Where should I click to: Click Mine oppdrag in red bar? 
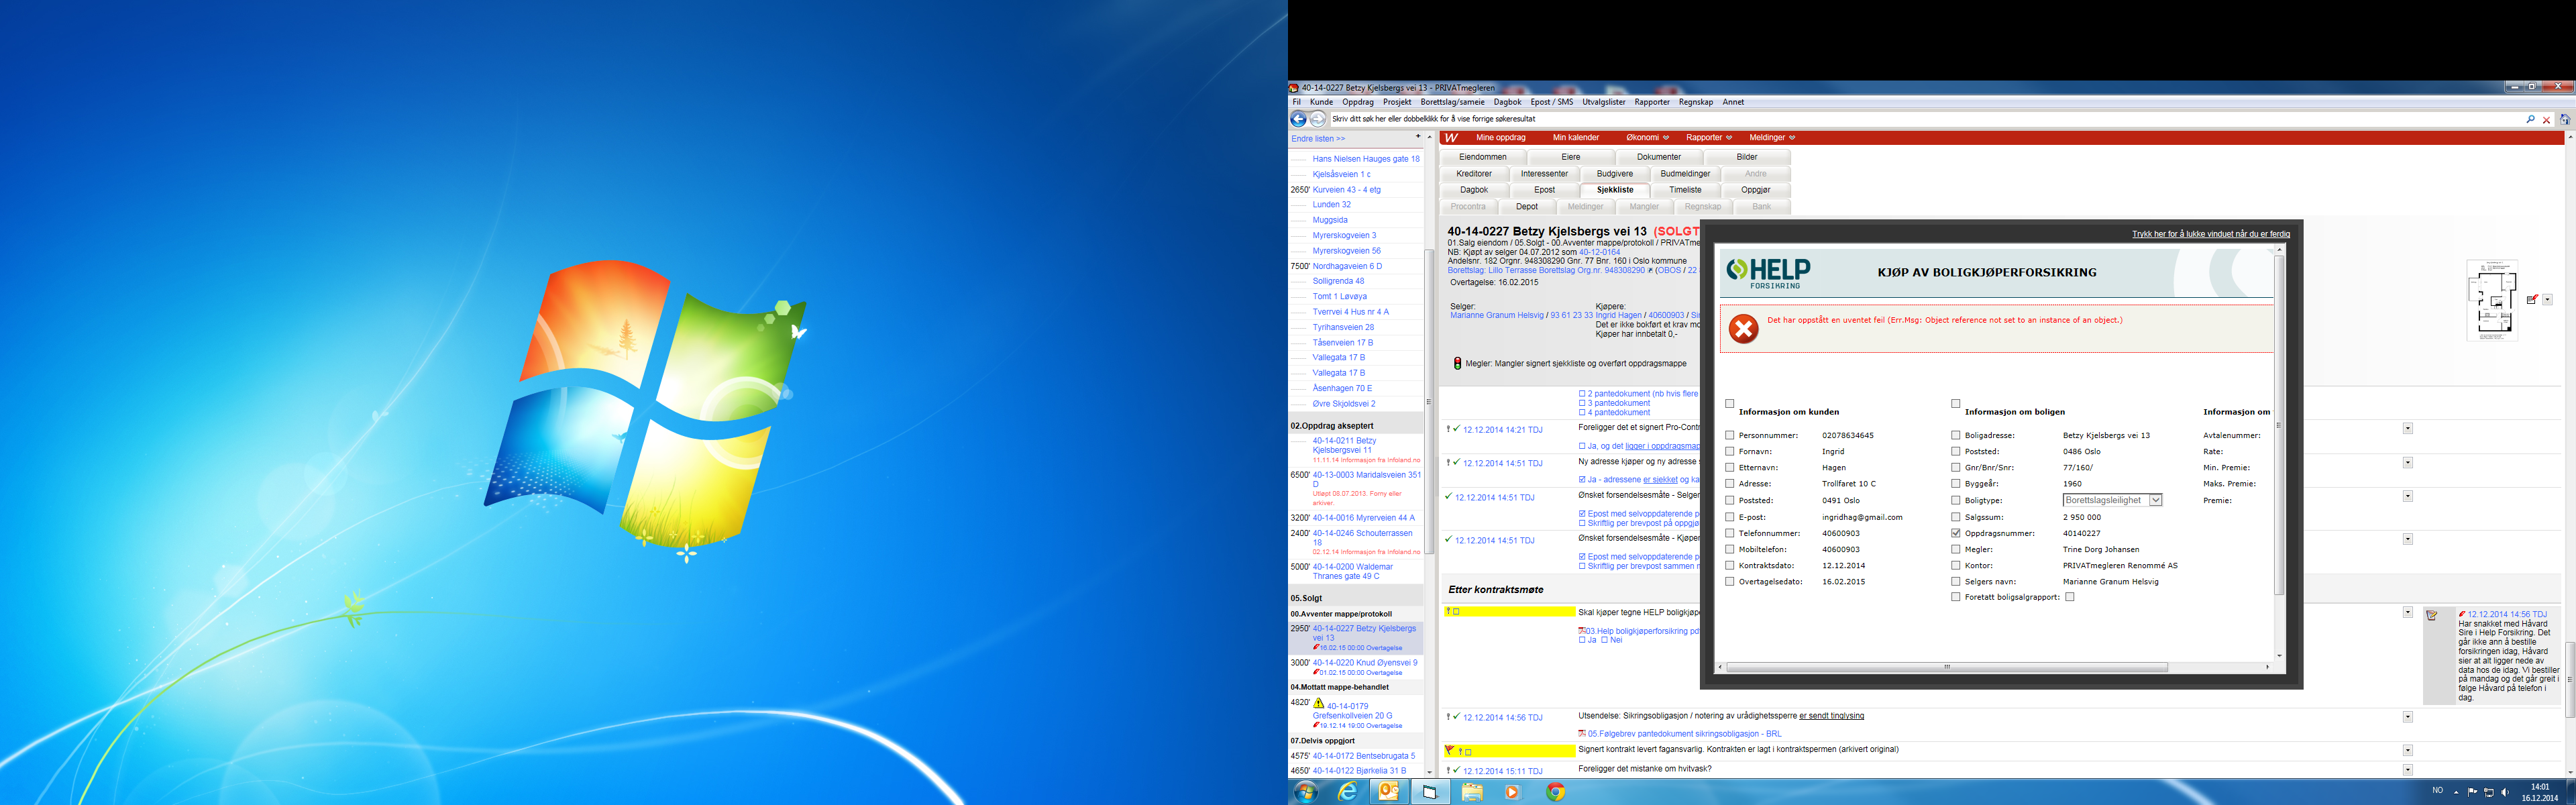(x=1501, y=138)
